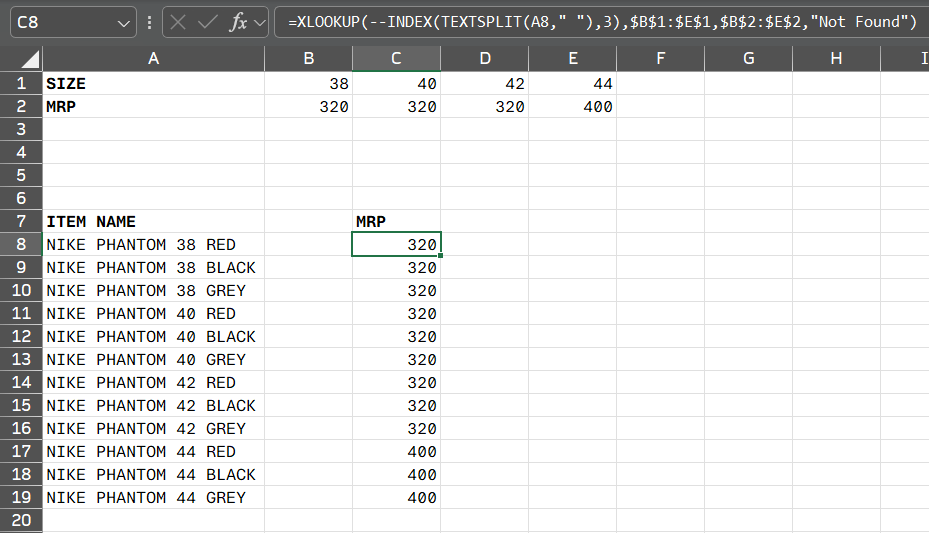The width and height of the screenshot is (929, 533).
Task: Click size cell containing 42
Action: click(485, 84)
